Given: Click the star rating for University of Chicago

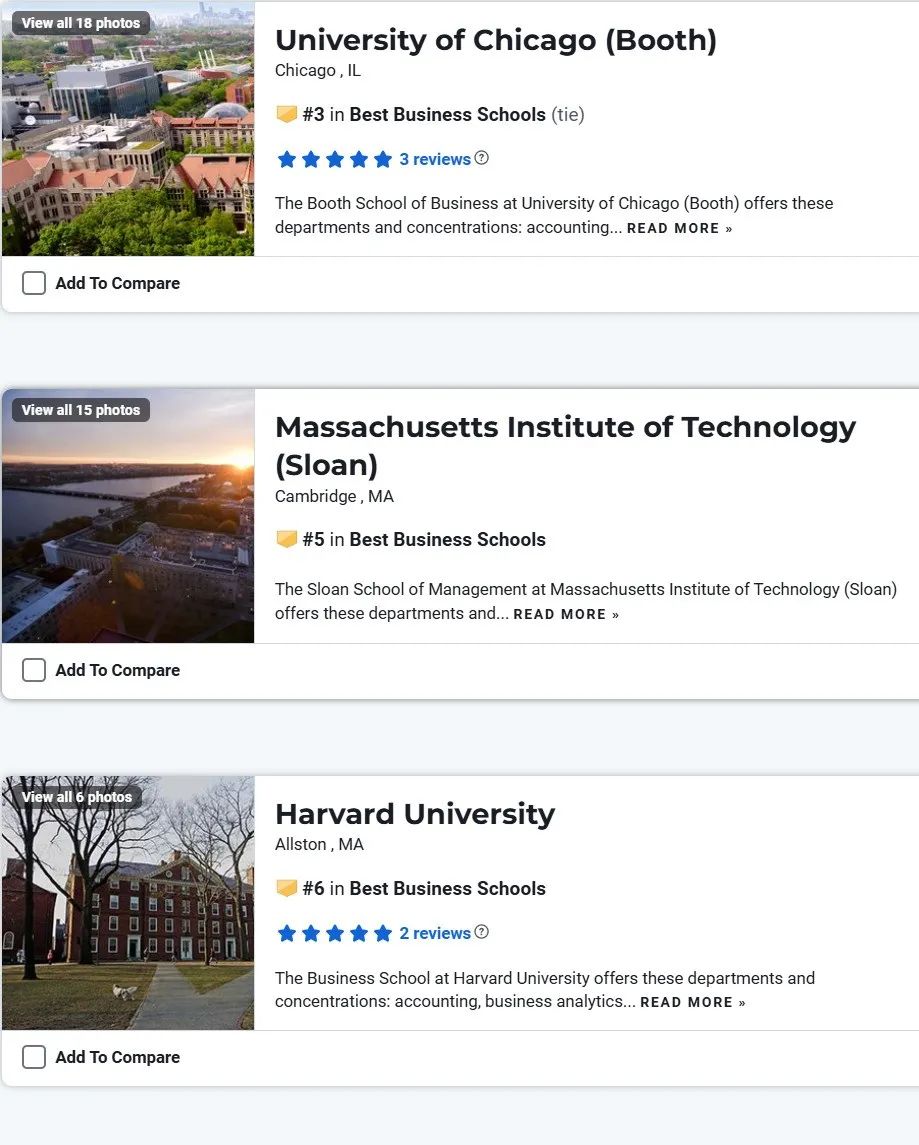Looking at the screenshot, I should click(x=334, y=159).
